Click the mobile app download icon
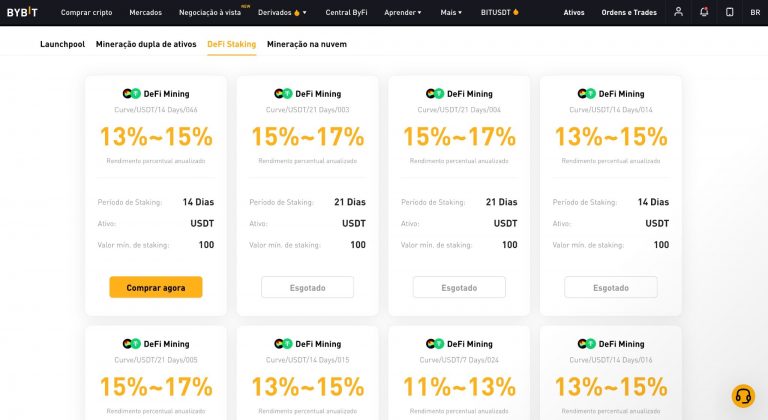This screenshot has width=768, height=420. (x=729, y=12)
